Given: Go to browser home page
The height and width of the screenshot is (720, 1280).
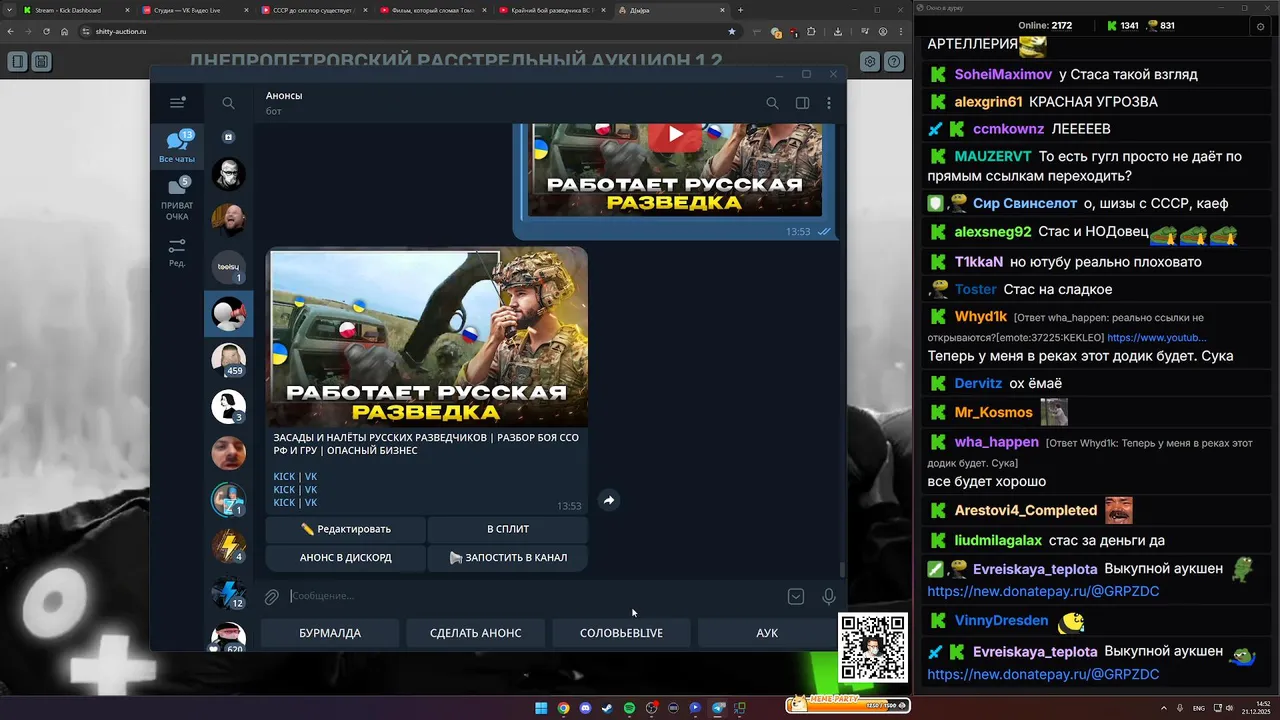Looking at the screenshot, I should point(64,32).
